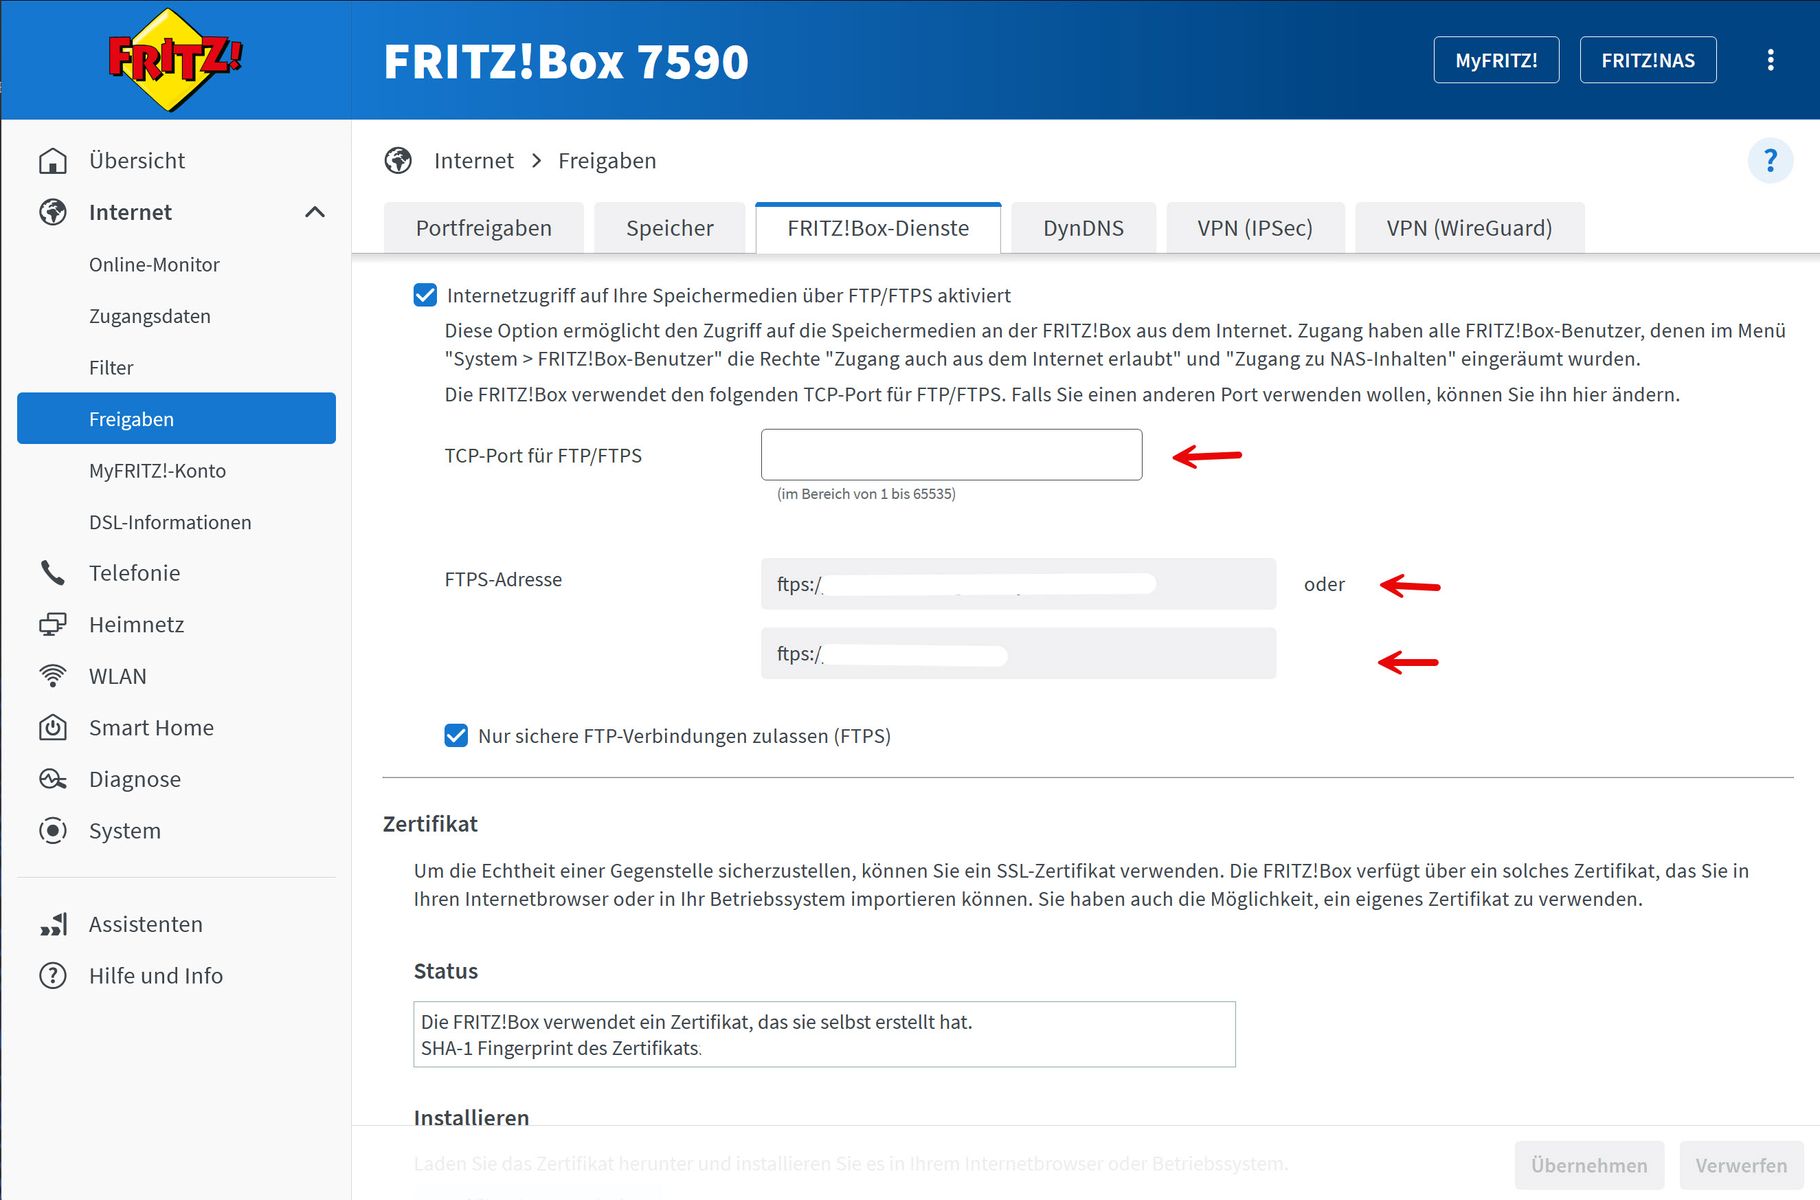Image resolution: width=1820 pixels, height=1200 pixels.
Task: Click the WLAN wifi icon
Action: (x=53, y=676)
